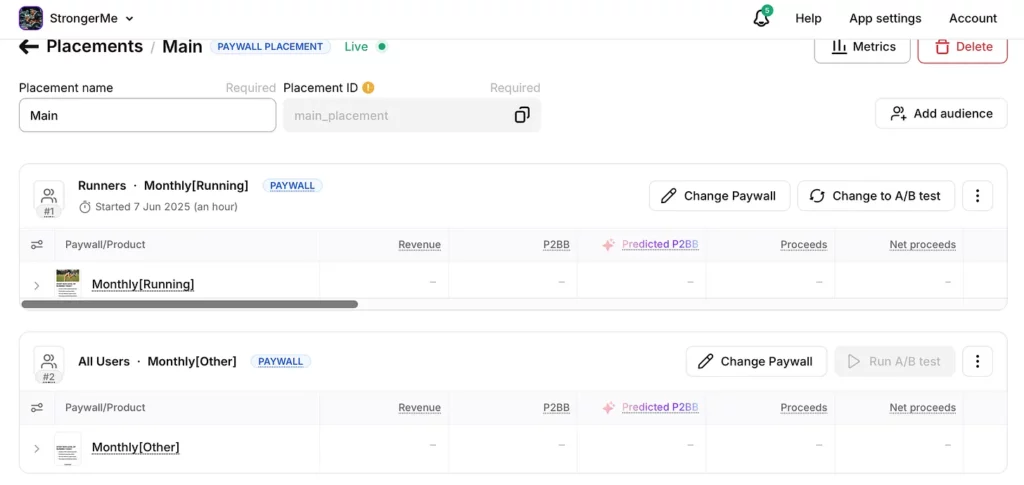Expand the Monthly[Running] paywall row
This screenshot has height=485, width=1024.
37,285
